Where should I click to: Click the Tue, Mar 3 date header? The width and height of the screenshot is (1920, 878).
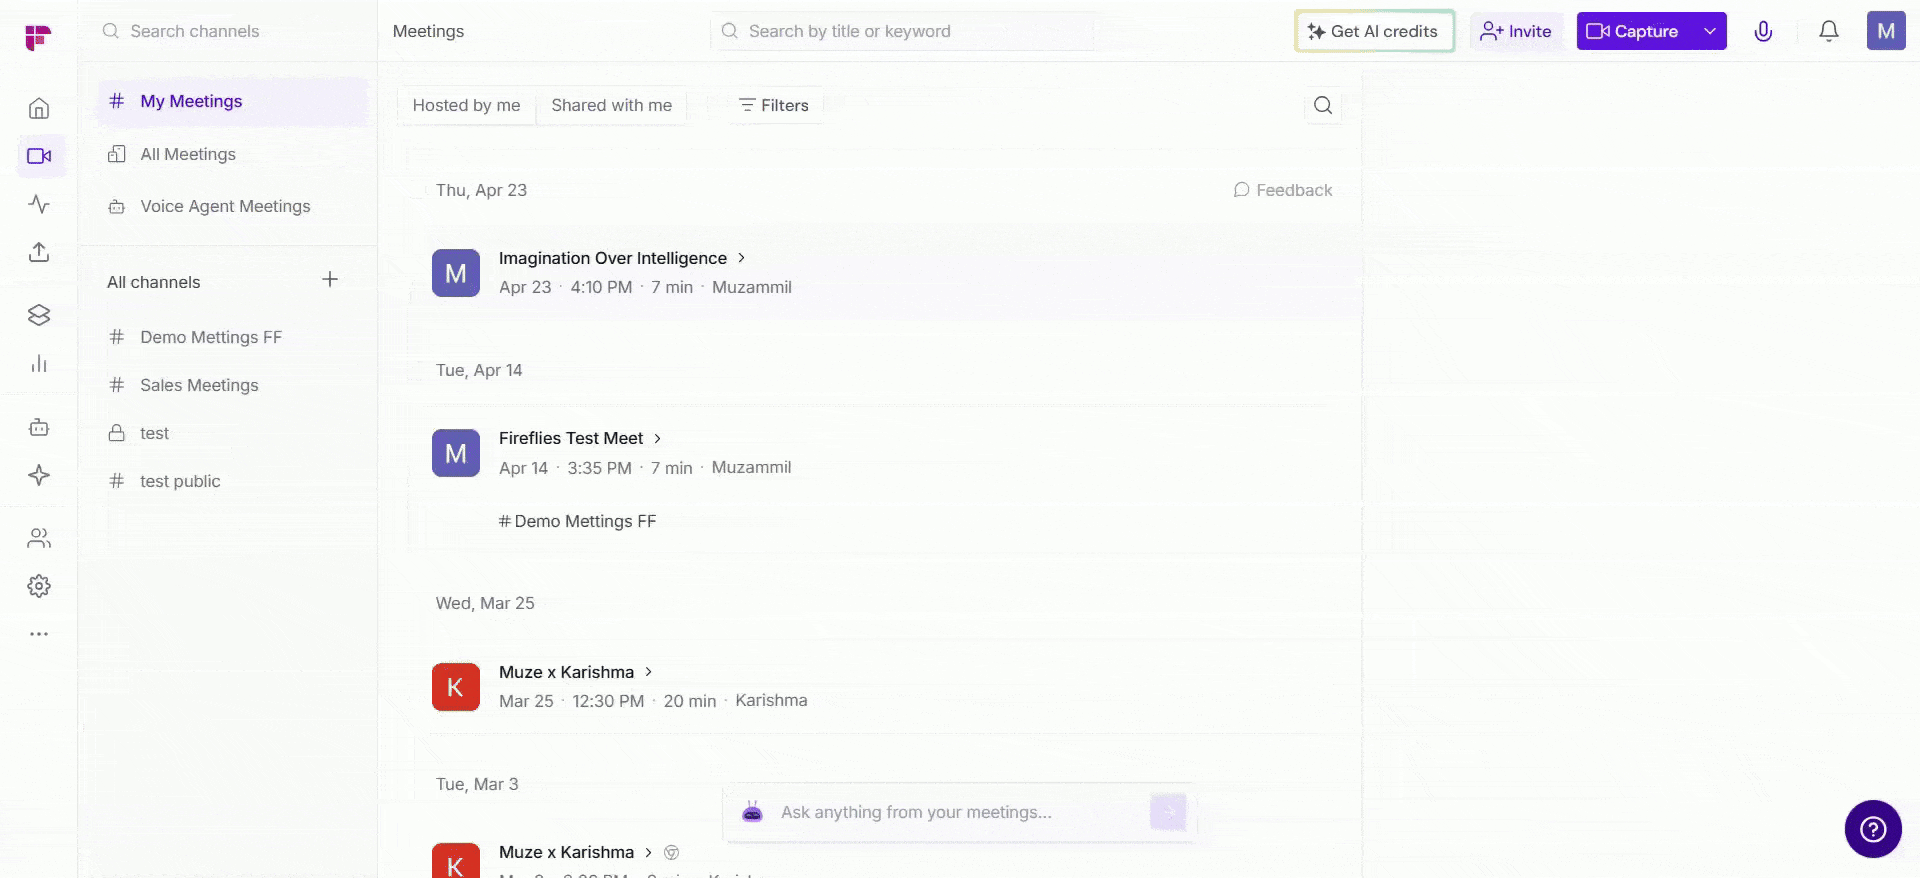(477, 784)
